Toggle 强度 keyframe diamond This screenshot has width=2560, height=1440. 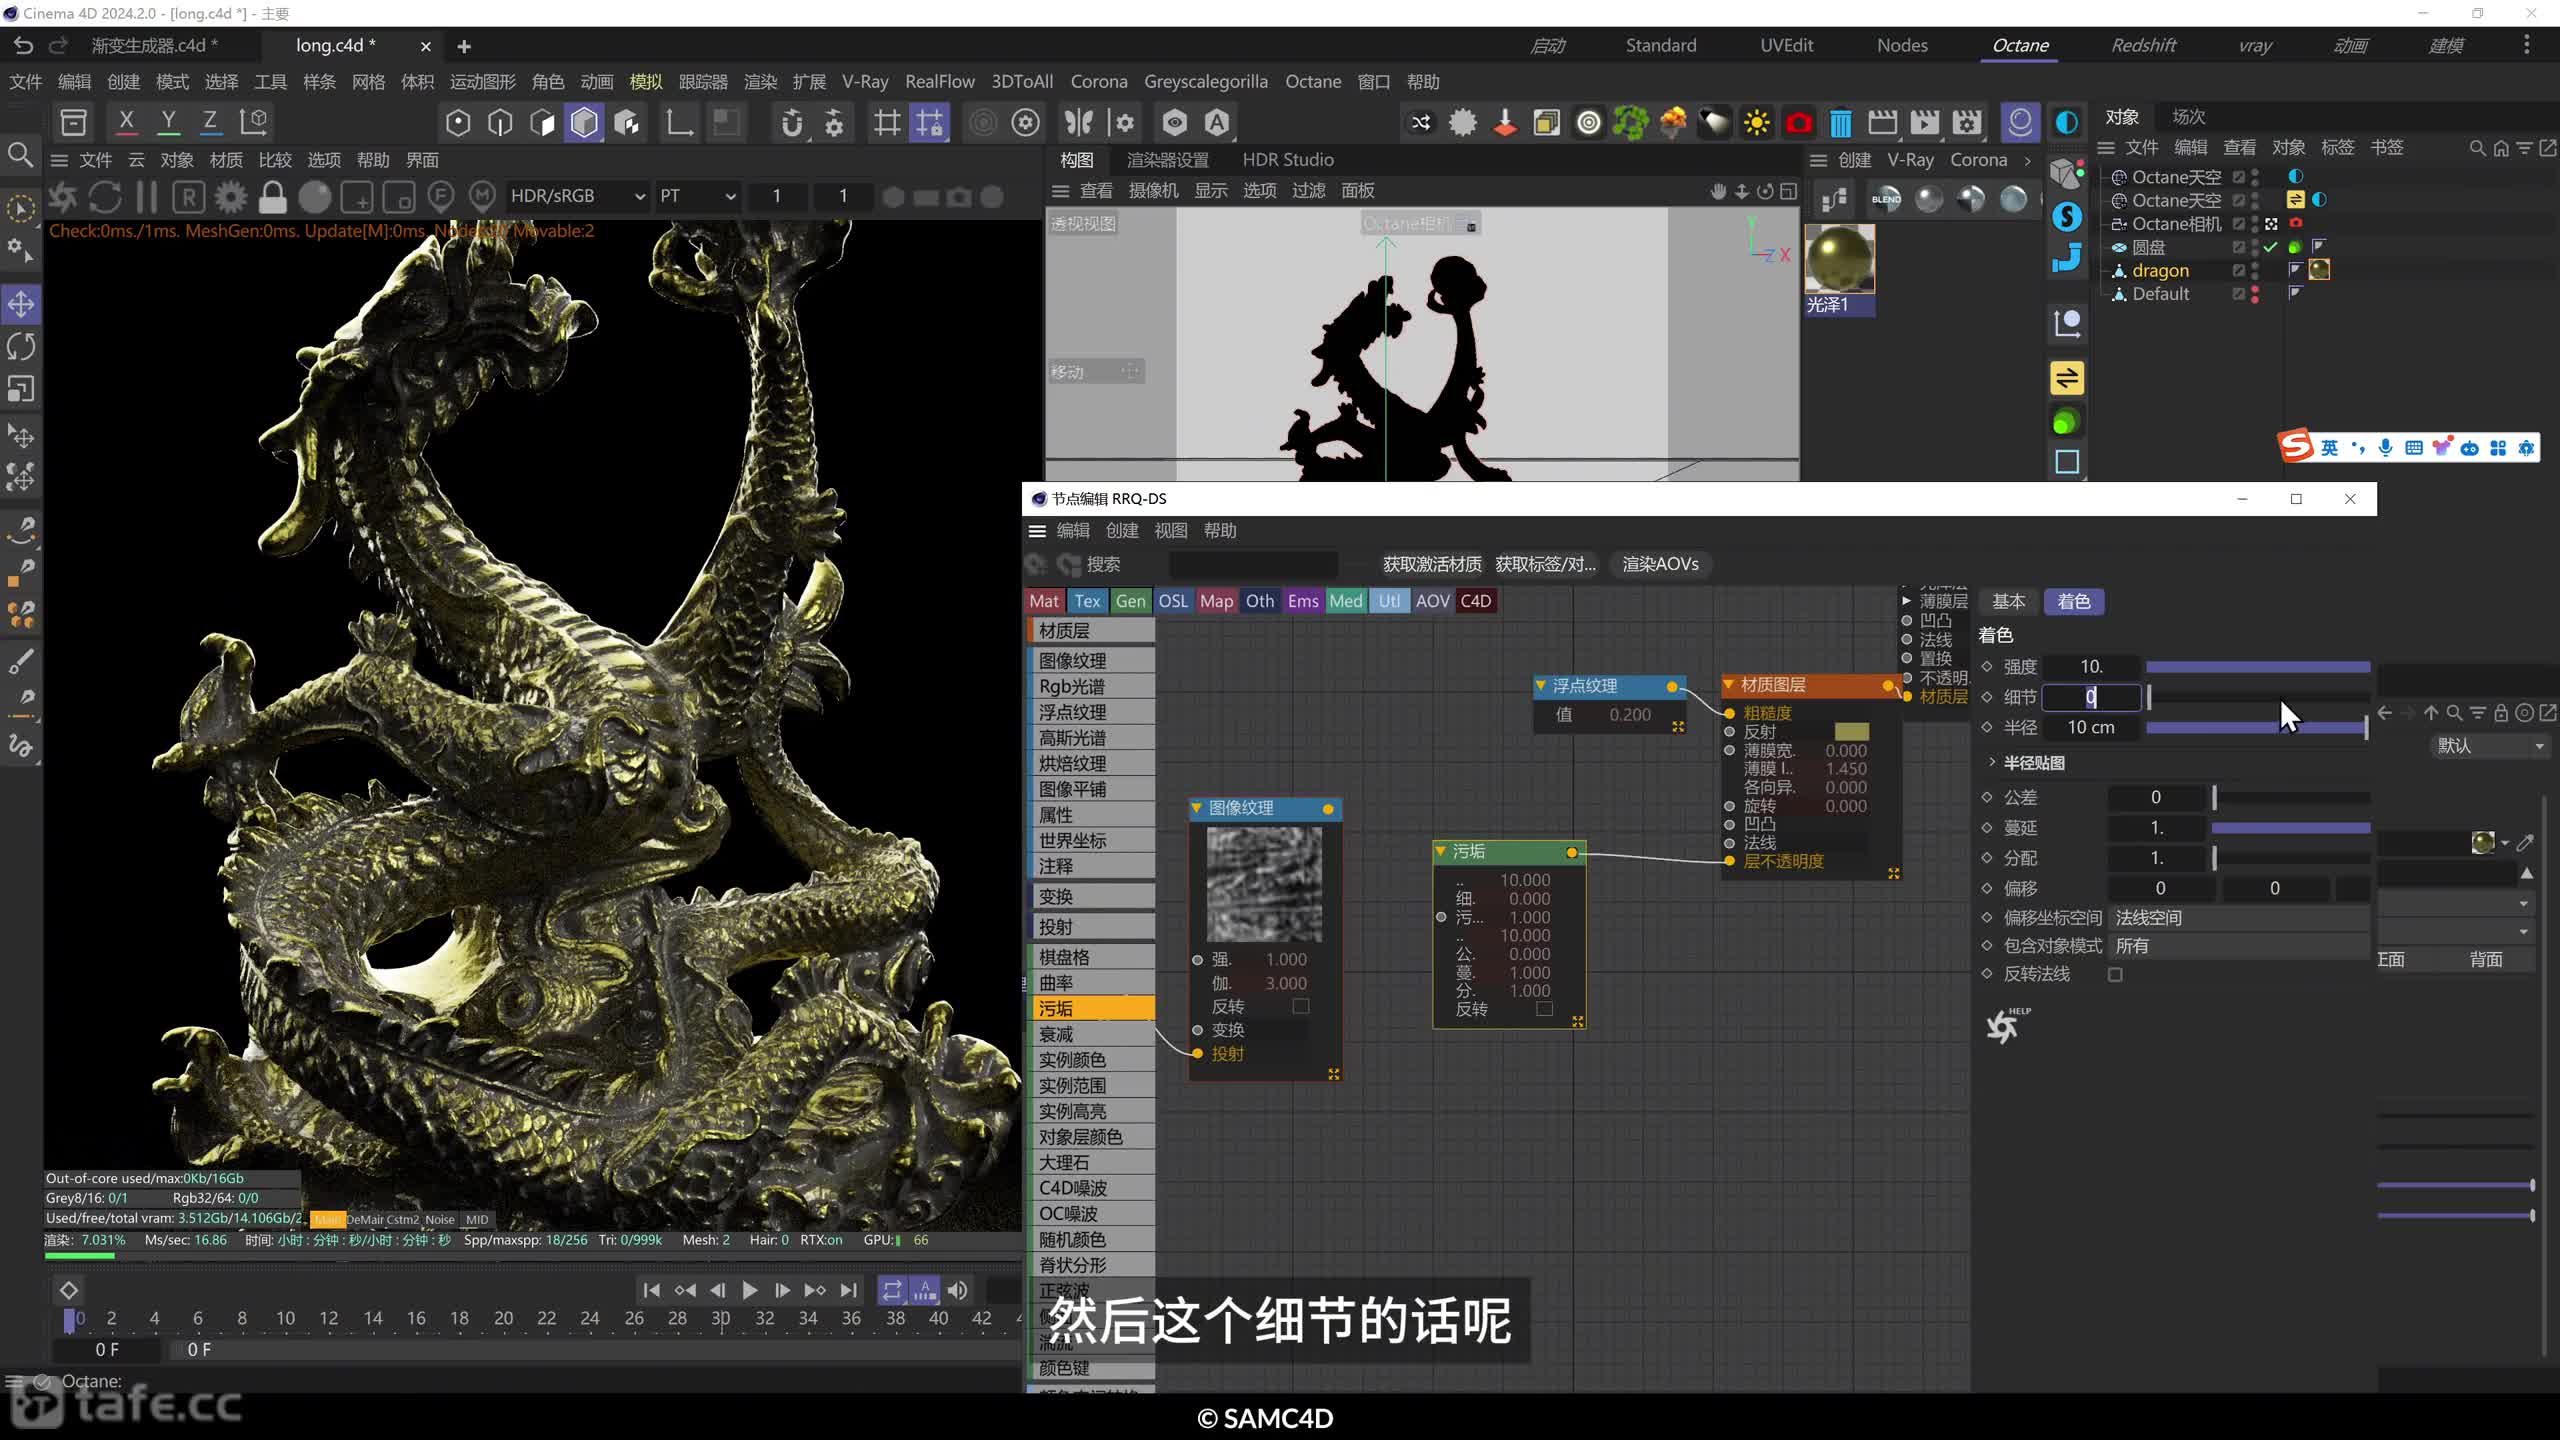[x=1987, y=666]
